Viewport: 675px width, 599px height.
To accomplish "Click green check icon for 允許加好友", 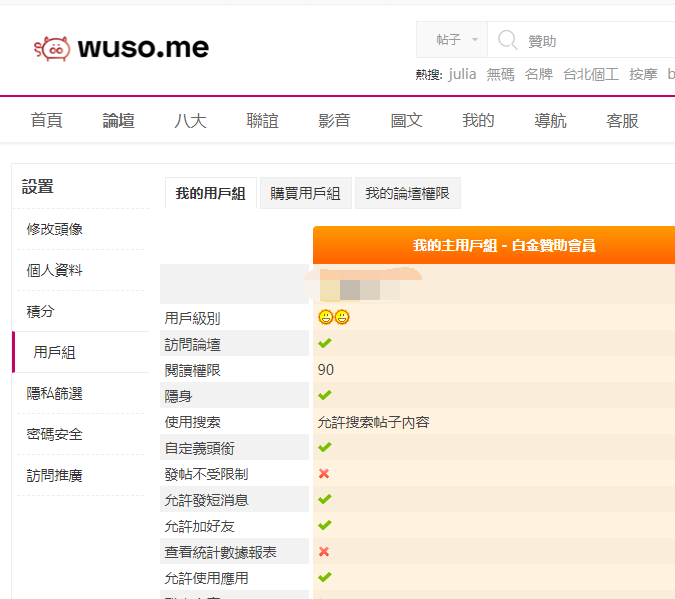I will tap(325, 525).
